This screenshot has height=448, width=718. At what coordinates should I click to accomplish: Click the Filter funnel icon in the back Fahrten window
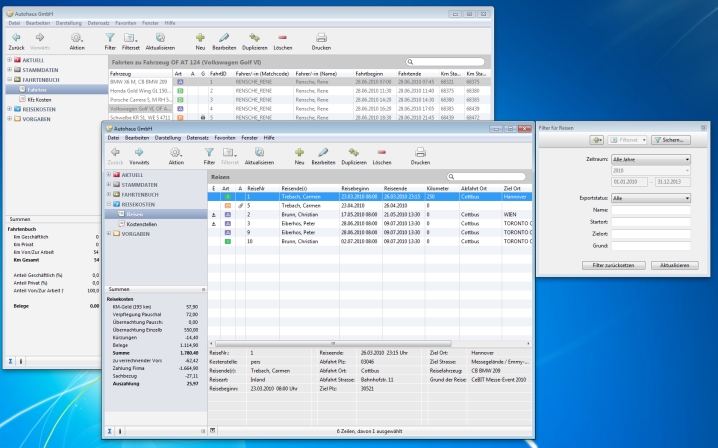pyautogui.click(x=109, y=38)
